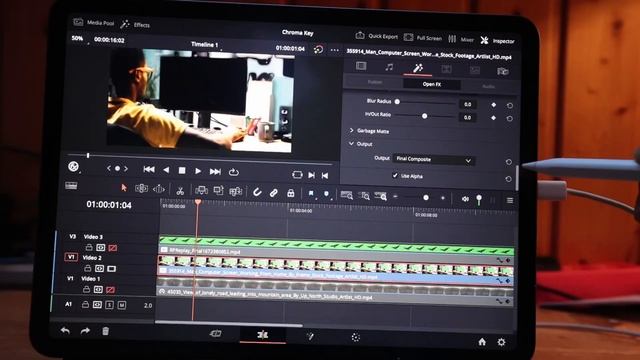Viewport: 640px width, 360px height.
Task: Click the Replace Clip icon
Action: [x=236, y=191]
